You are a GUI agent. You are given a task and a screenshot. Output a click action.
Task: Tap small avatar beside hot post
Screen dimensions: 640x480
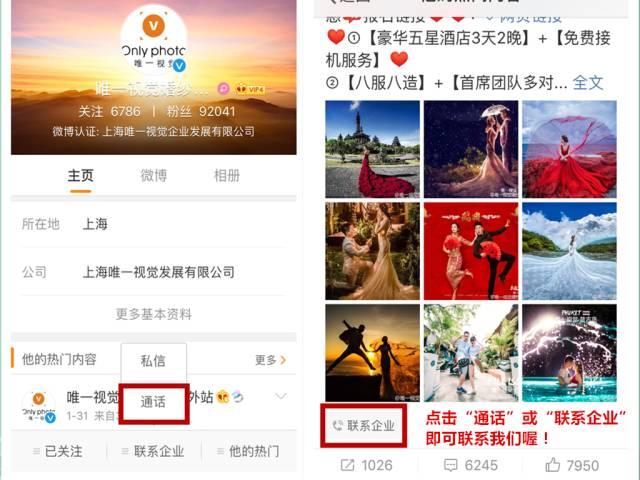pos(39,406)
